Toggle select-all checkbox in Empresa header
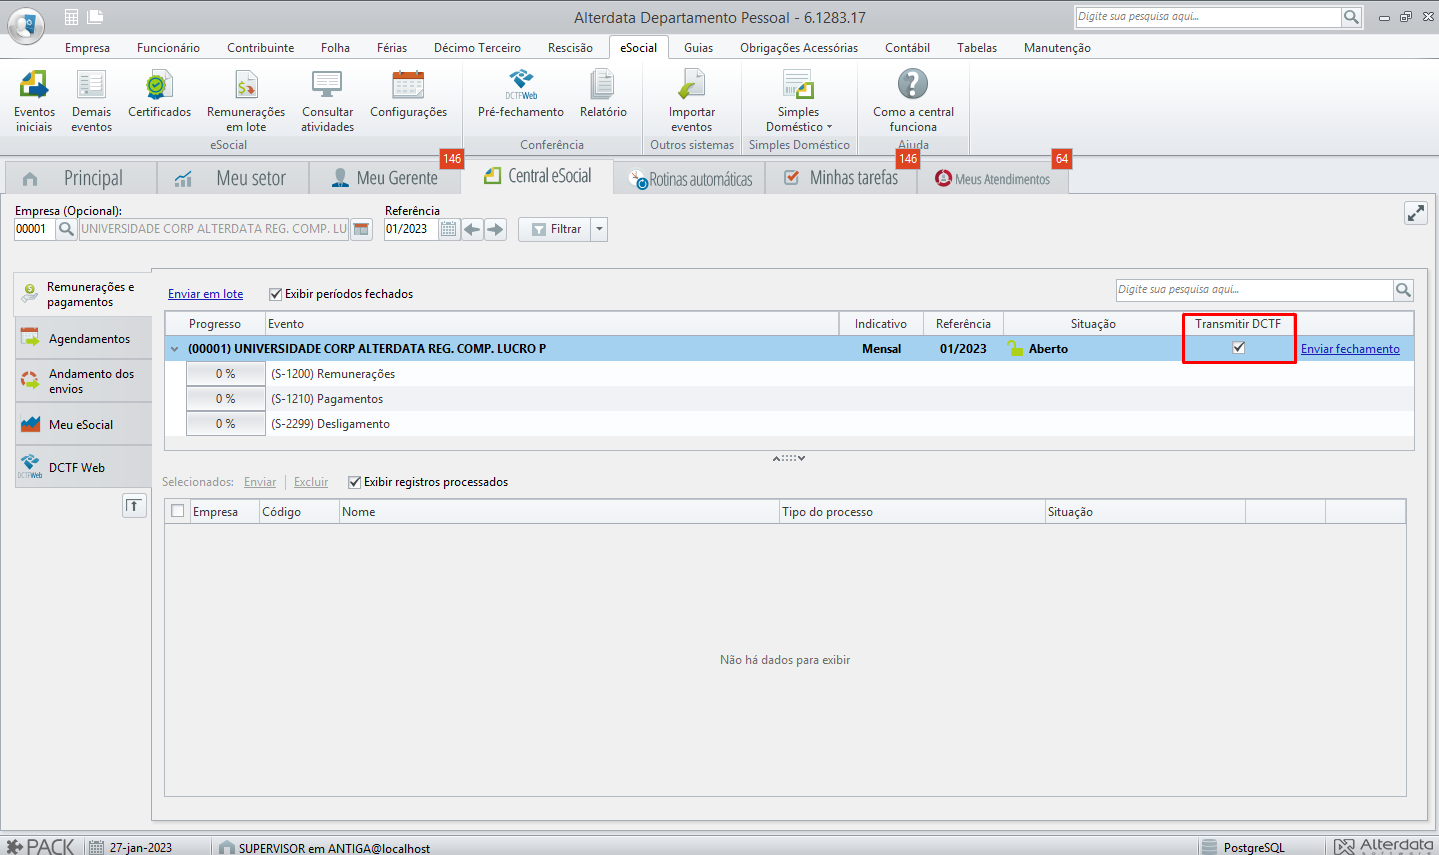Viewport: 1439px width, 855px height. tap(178, 511)
